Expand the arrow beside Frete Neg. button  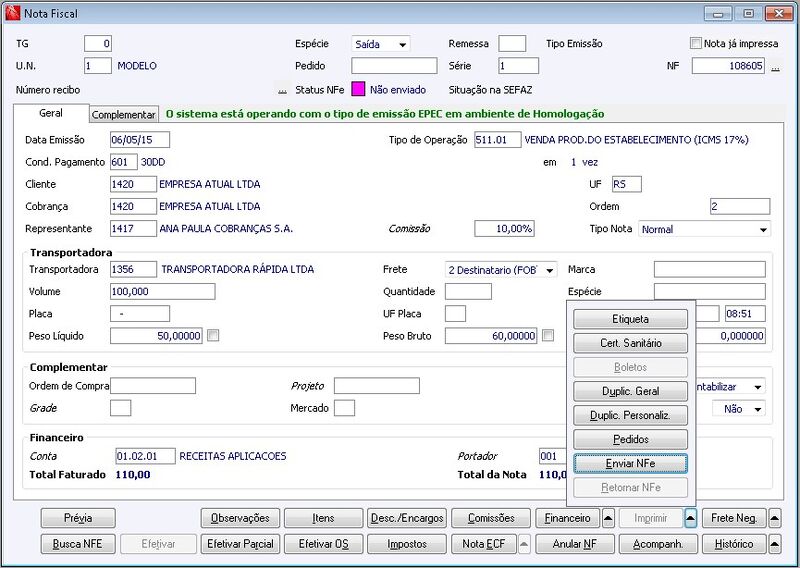774,518
